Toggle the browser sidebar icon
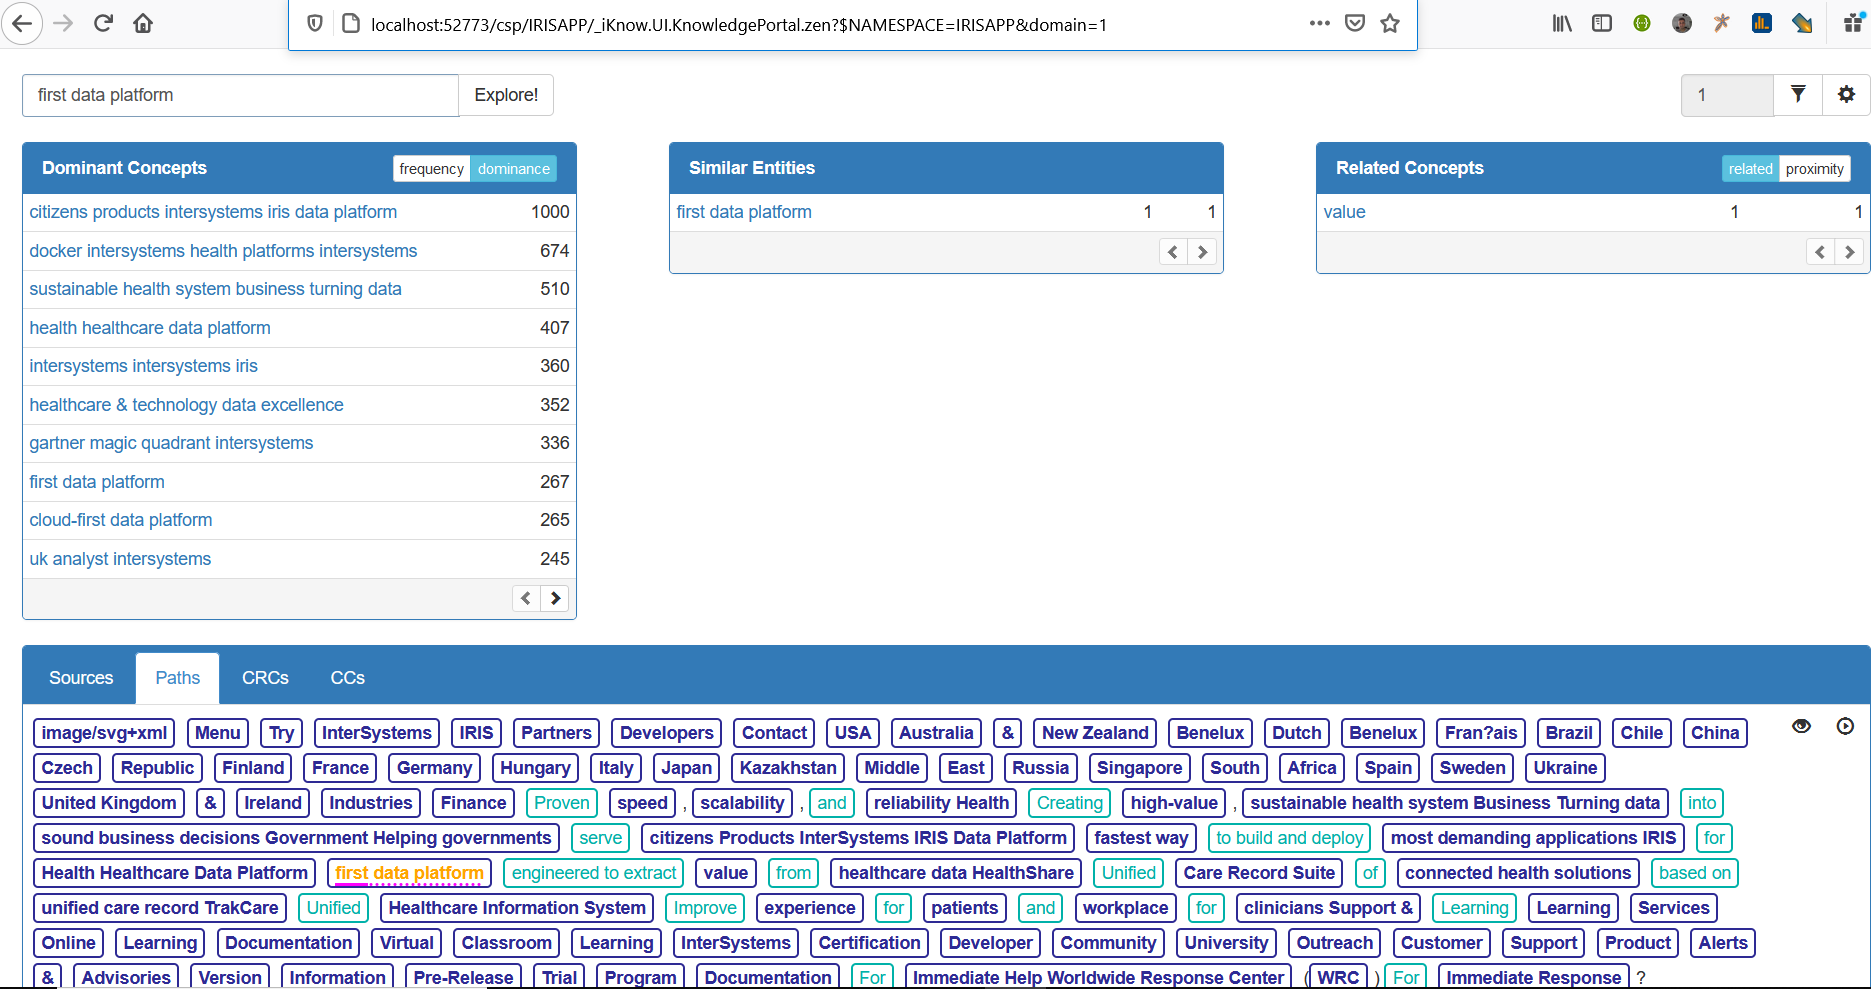The width and height of the screenshot is (1871, 989). [x=1602, y=23]
